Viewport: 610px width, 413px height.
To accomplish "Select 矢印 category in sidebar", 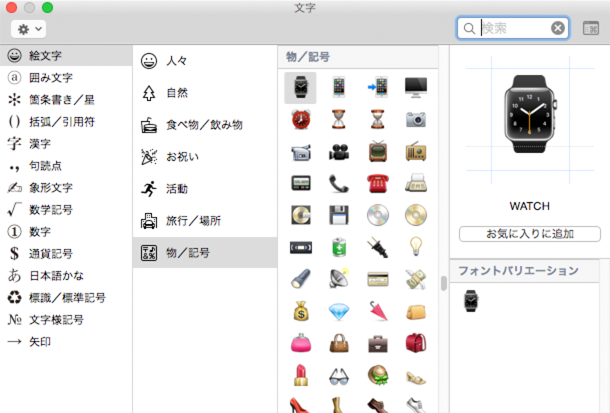I will (66, 342).
